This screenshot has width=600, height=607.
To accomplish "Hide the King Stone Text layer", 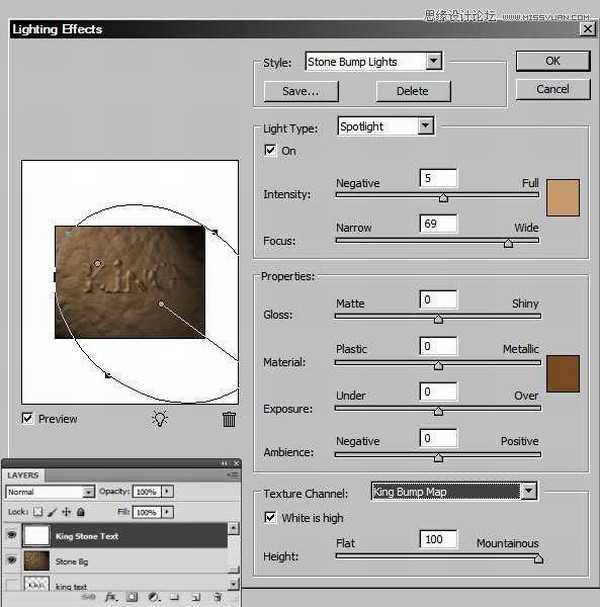I will pyautogui.click(x=13, y=536).
